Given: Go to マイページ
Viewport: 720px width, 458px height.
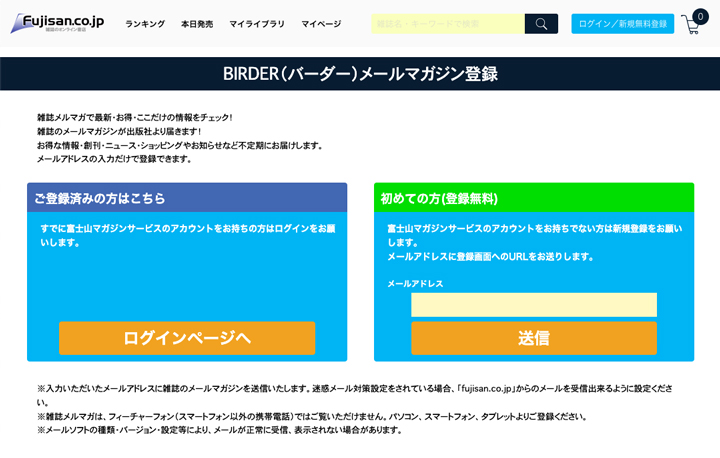Looking at the screenshot, I should (321, 24).
